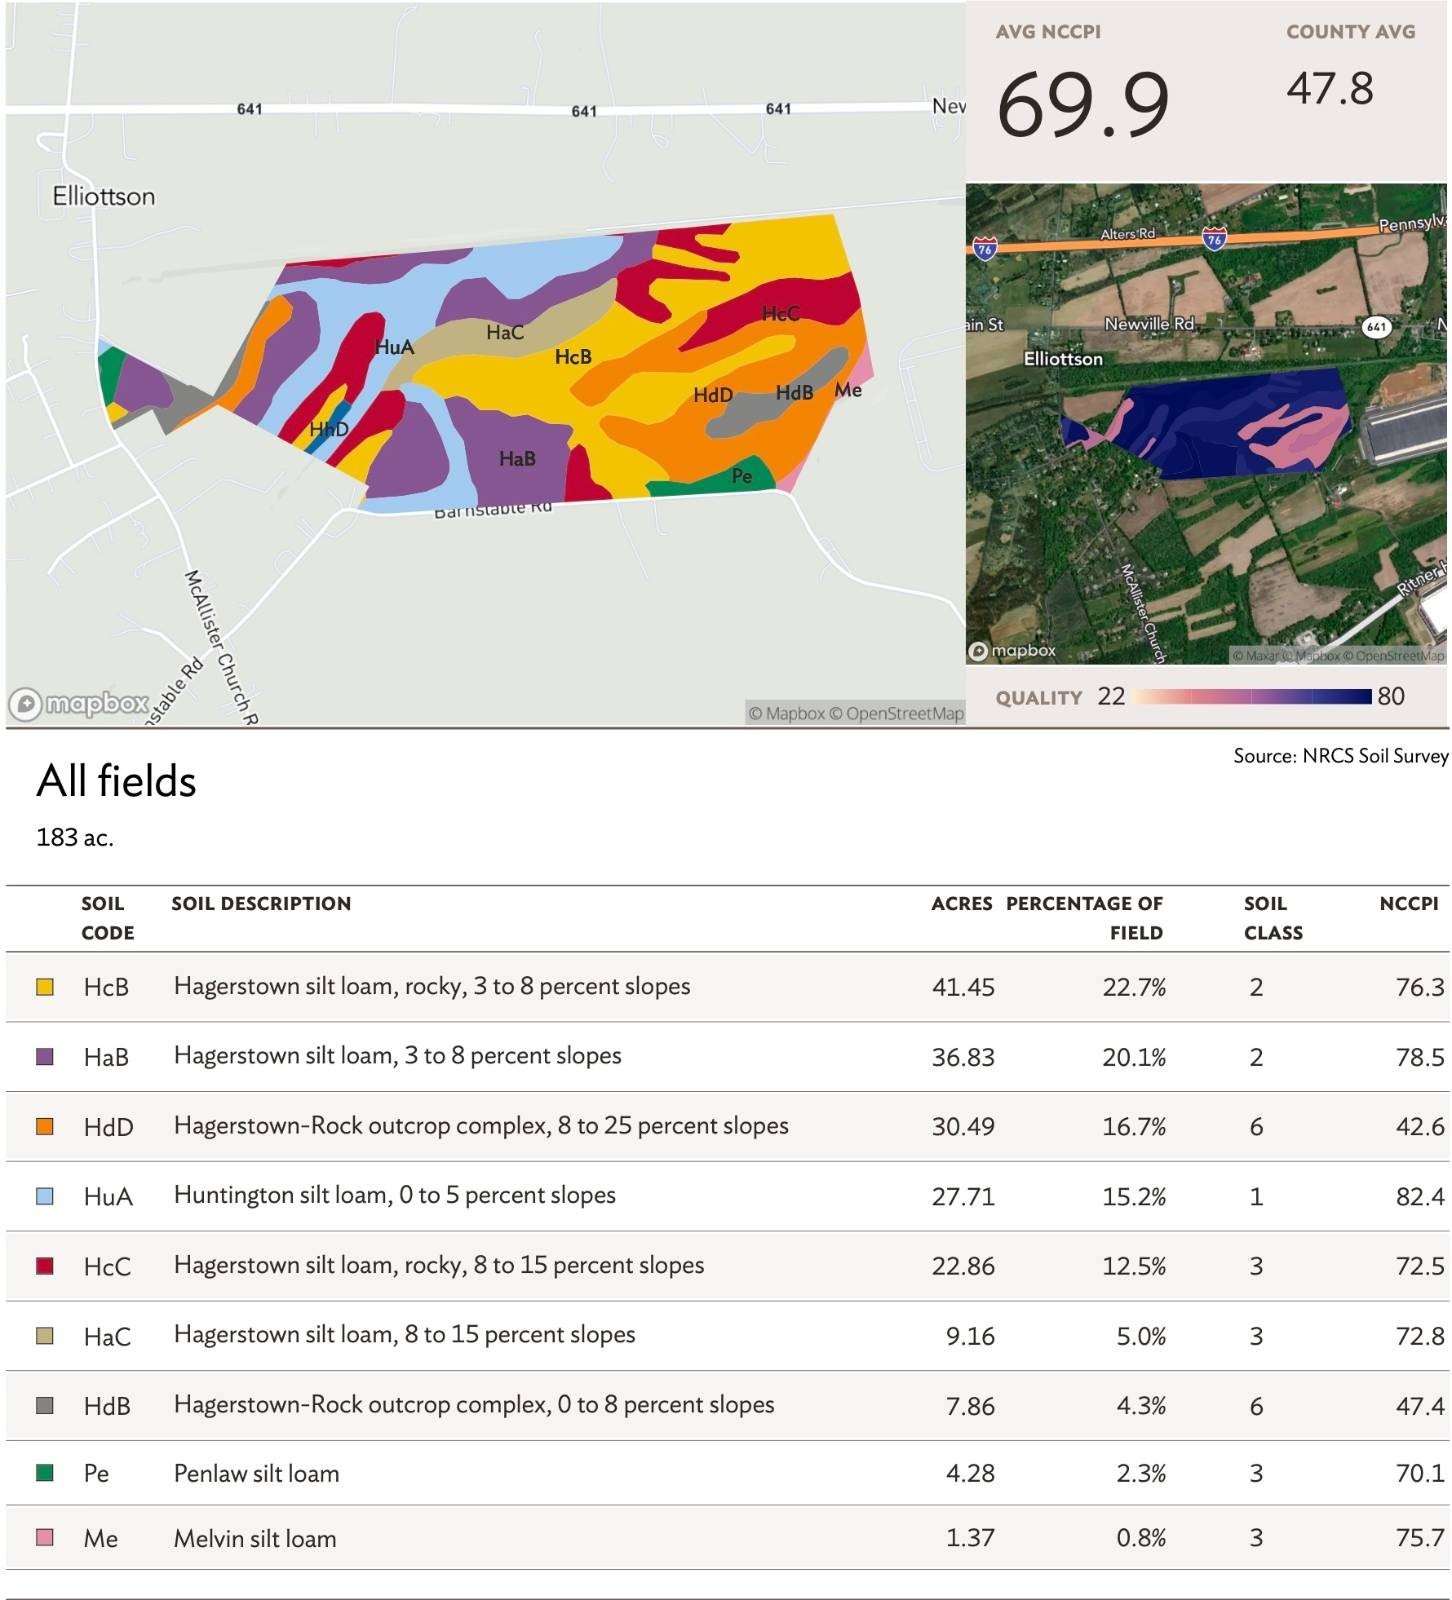The width and height of the screenshot is (1452, 1600).
Task: Click the HuA label on the soil map
Action: tap(394, 347)
